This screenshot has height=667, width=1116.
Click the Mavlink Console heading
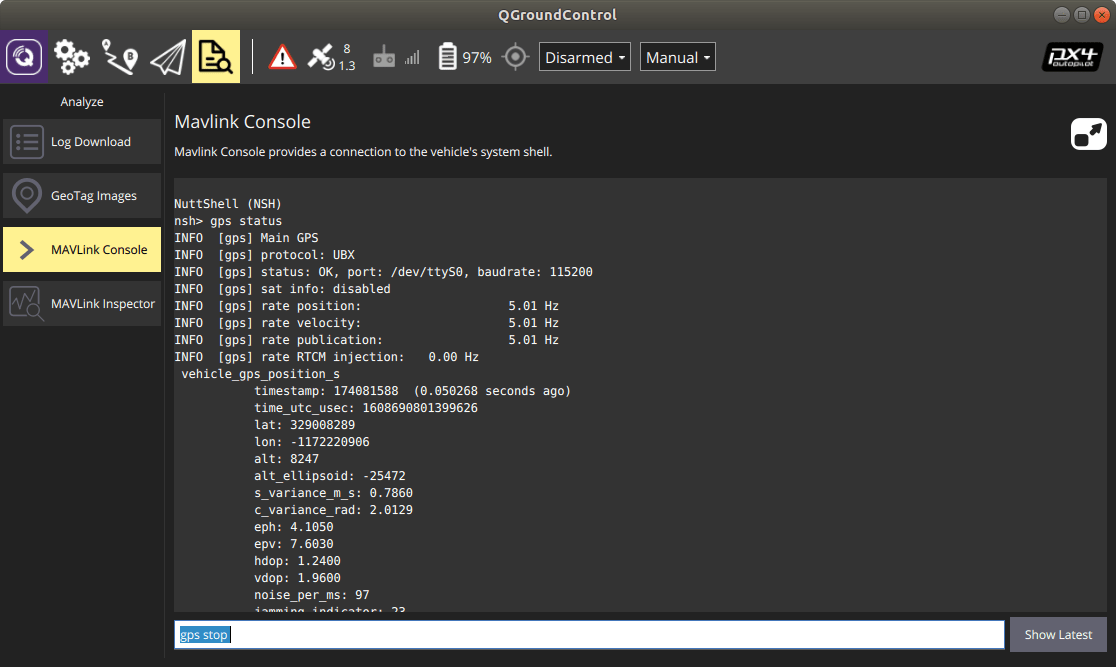(243, 122)
